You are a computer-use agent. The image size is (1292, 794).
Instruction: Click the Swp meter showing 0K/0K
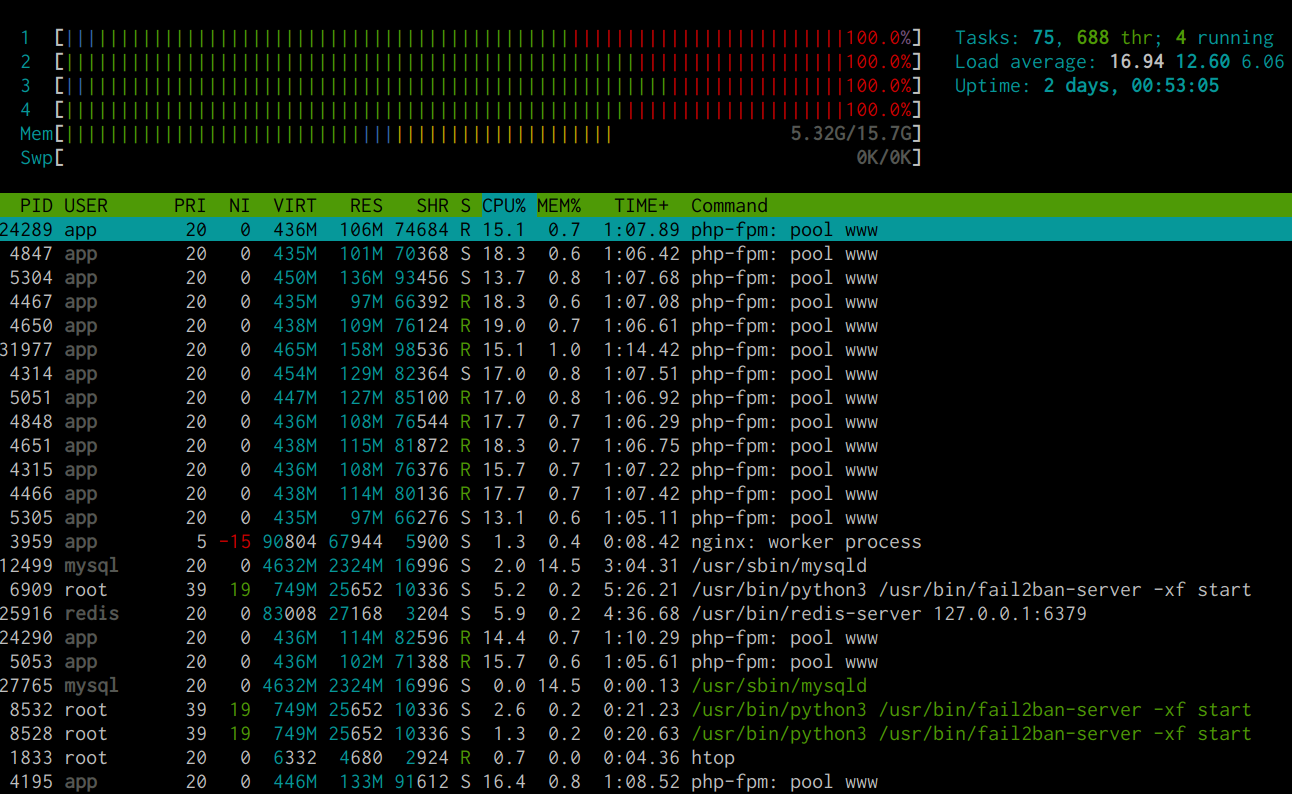(x=488, y=158)
